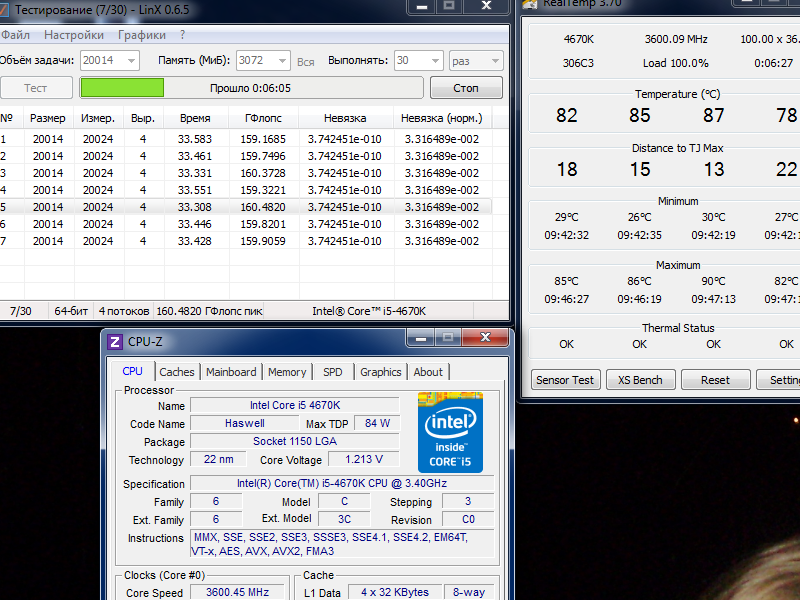Click the Specification field in CPU-Z

pyautogui.click(x=342, y=483)
